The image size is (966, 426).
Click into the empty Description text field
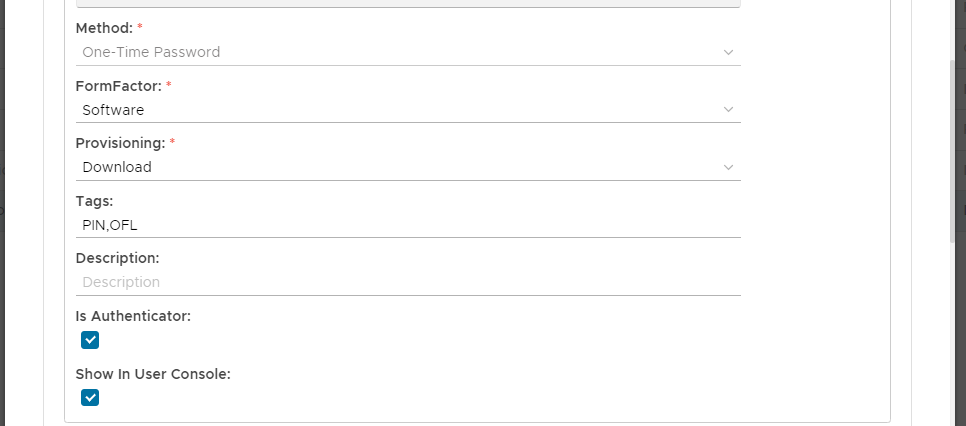[400, 282]
